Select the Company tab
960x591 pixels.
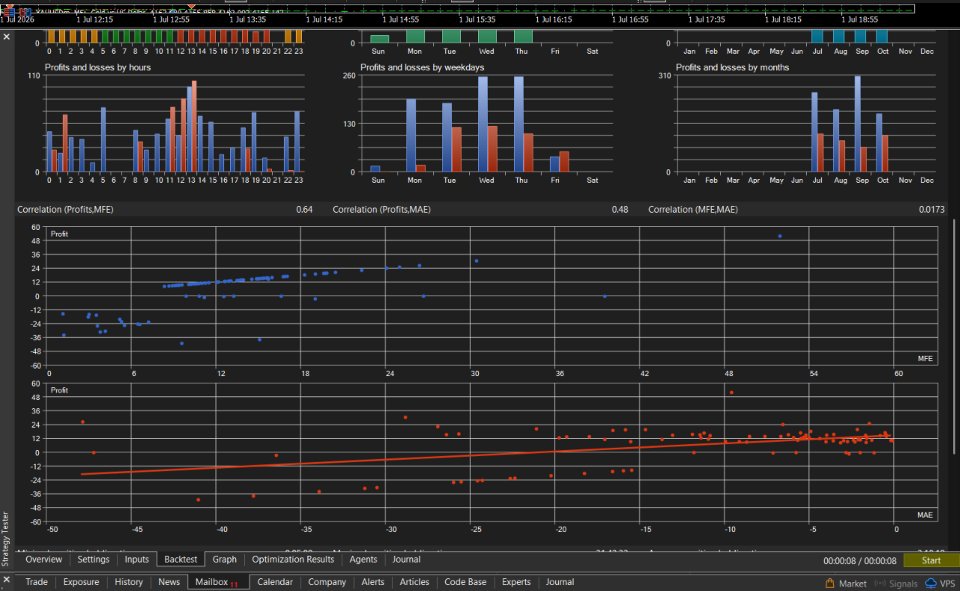point(326,582)
